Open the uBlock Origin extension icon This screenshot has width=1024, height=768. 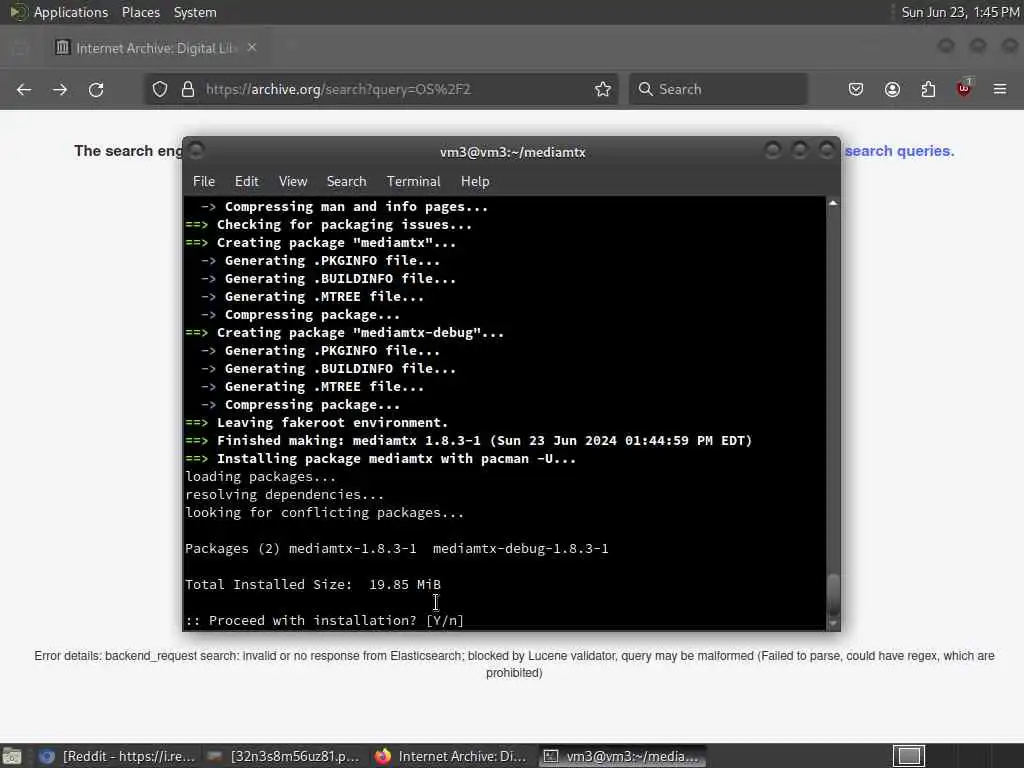[964, 88]
